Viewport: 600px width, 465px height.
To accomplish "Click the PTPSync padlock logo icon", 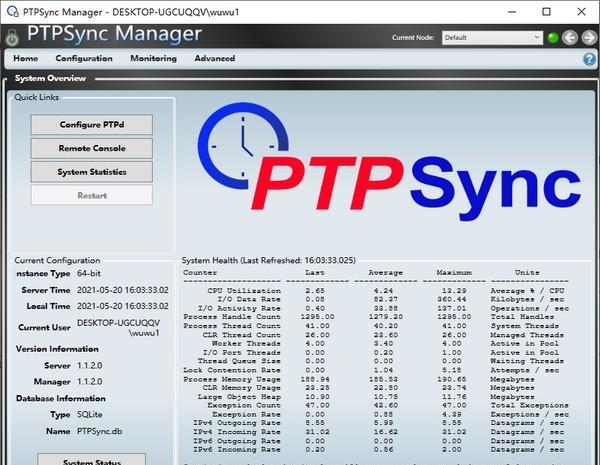I will tap(12, 37).
